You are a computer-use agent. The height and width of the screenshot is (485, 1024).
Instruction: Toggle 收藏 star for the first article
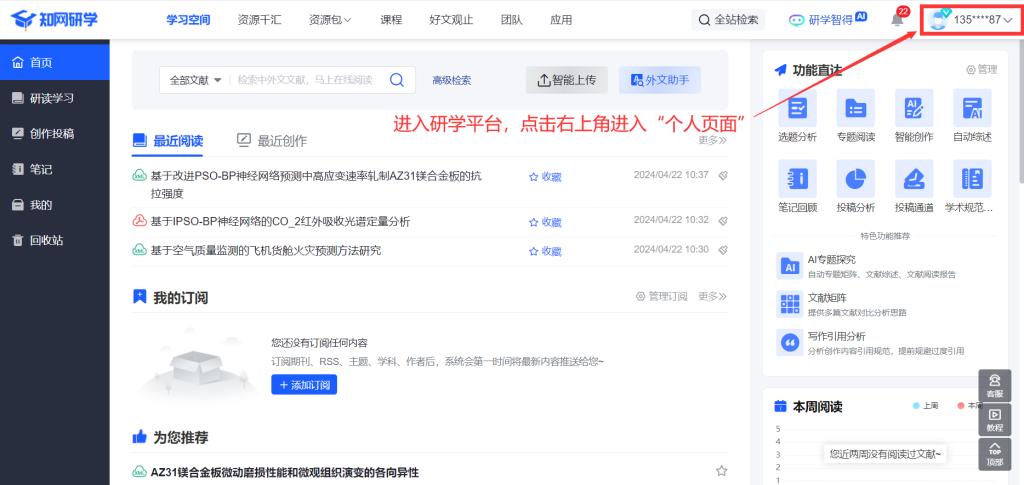coord(545,177)
